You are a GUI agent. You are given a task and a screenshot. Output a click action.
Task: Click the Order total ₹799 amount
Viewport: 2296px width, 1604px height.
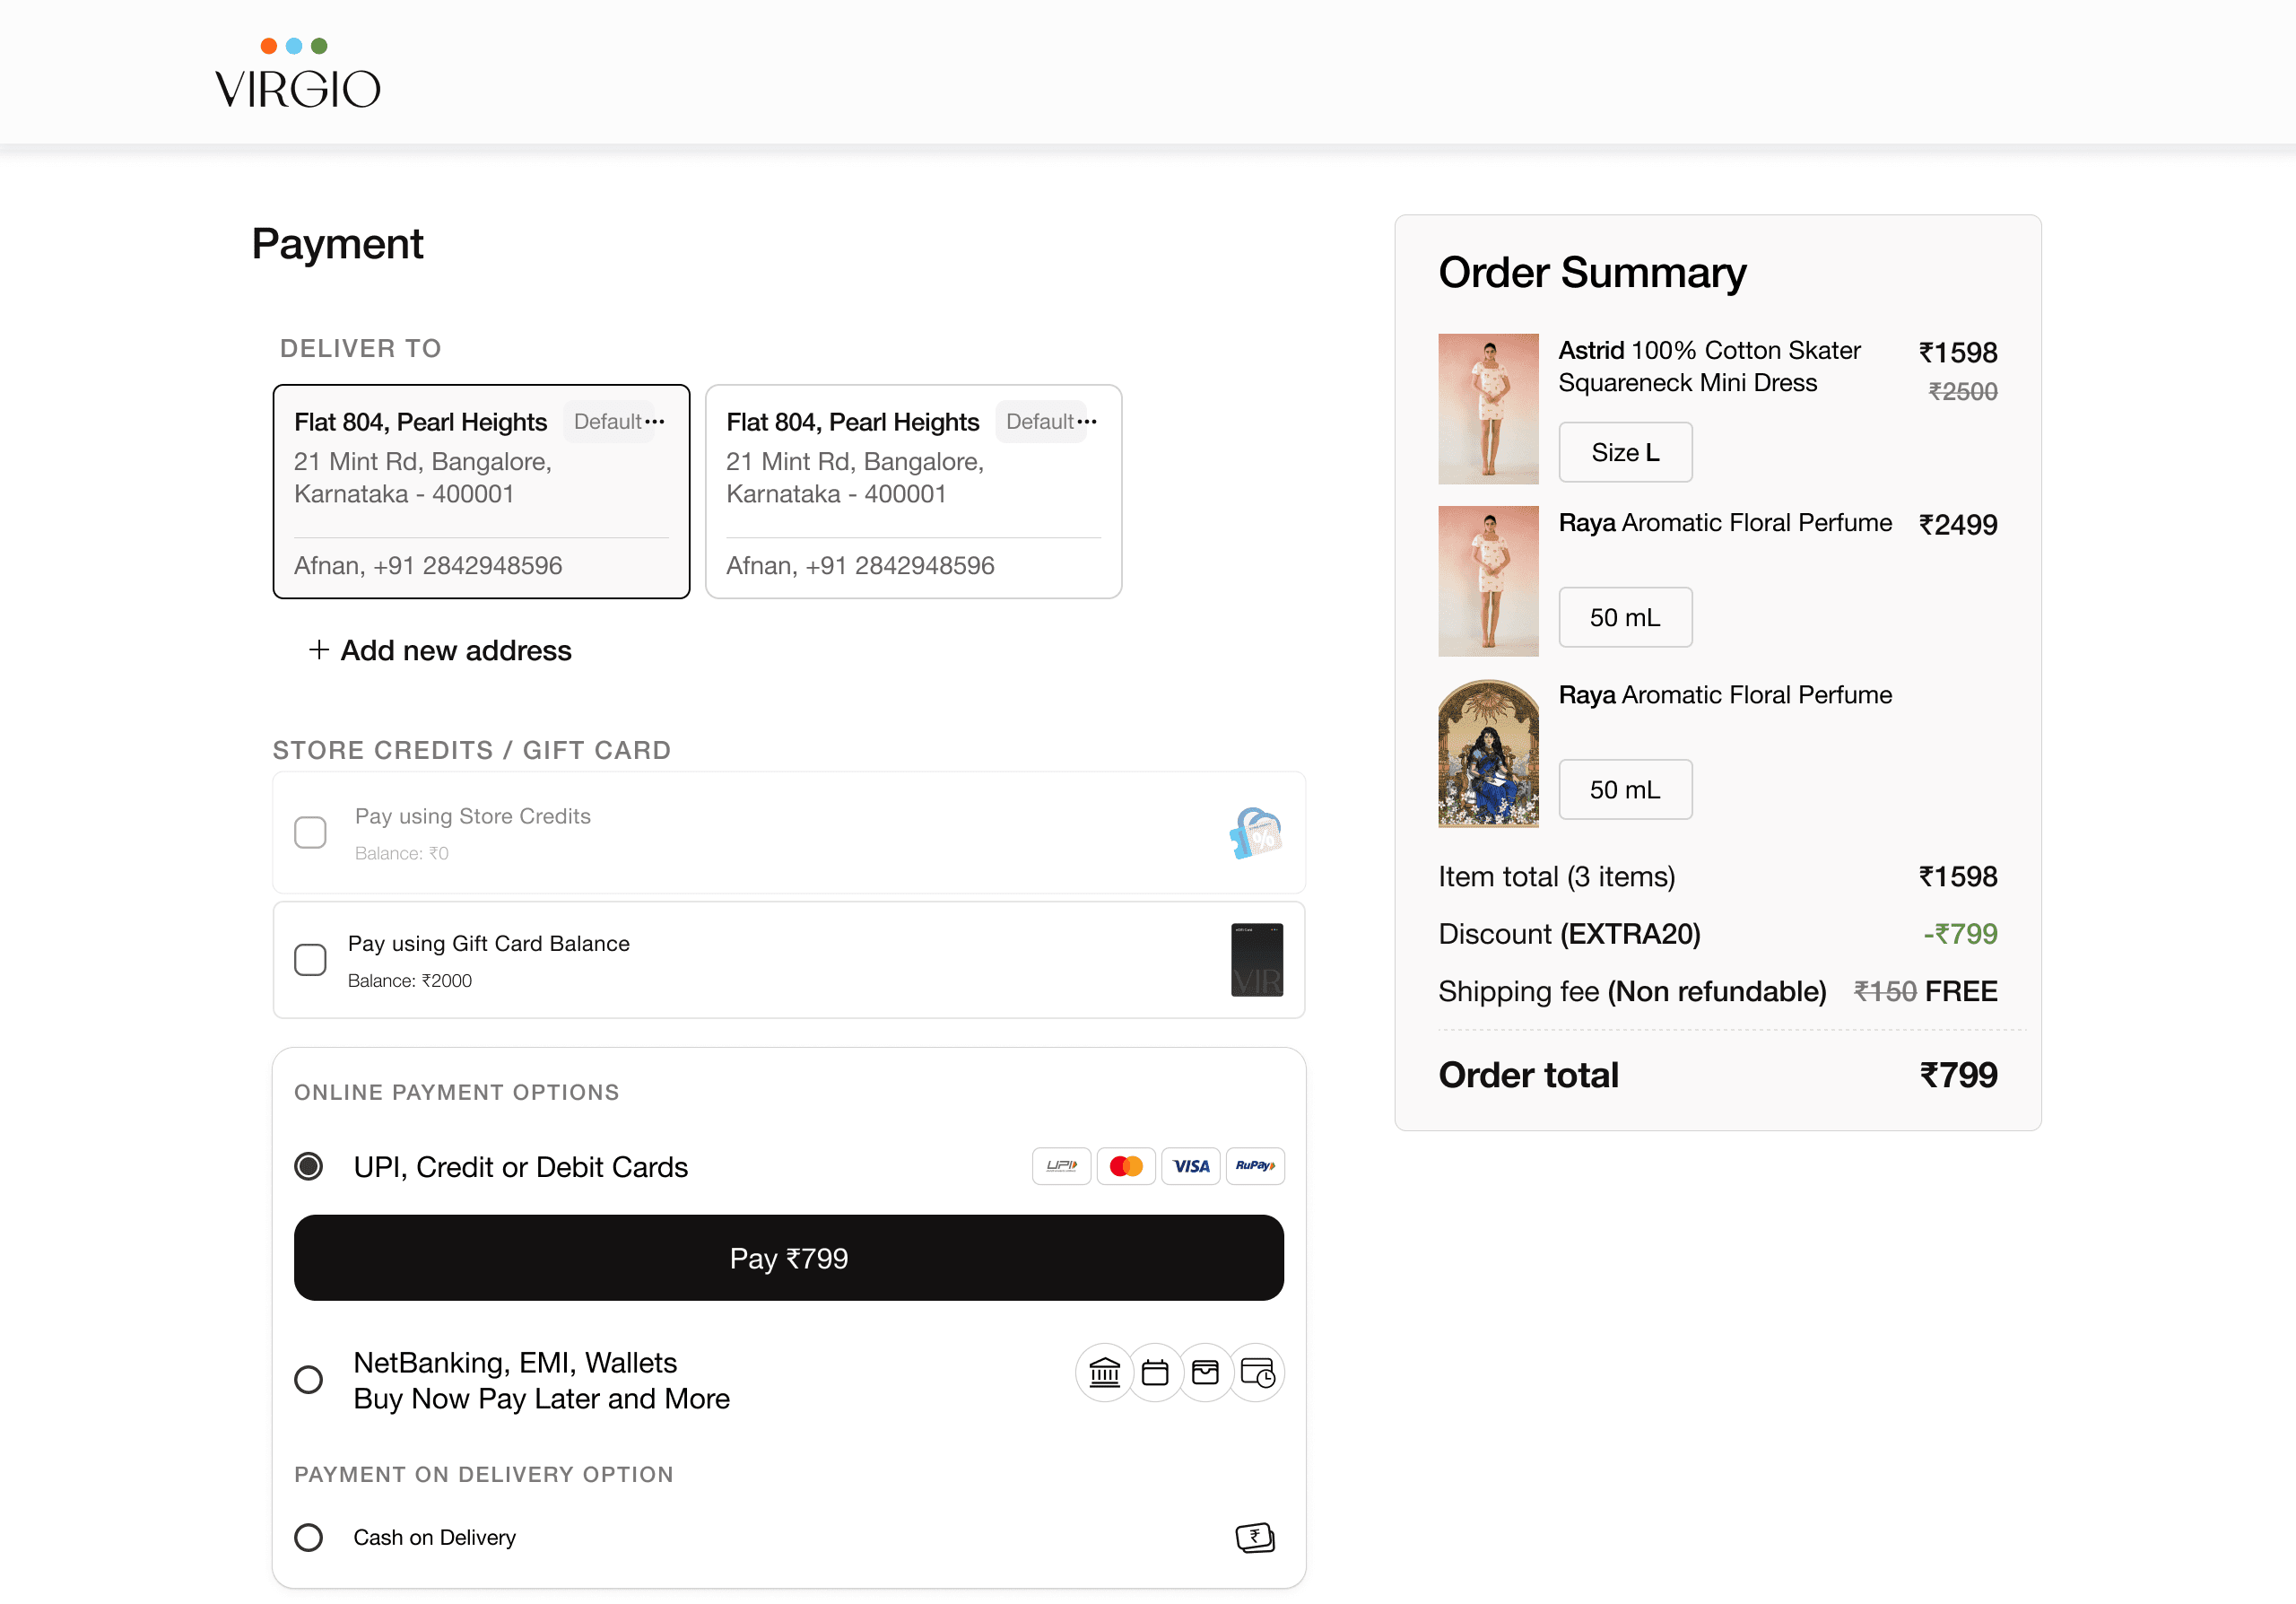1958,1075
